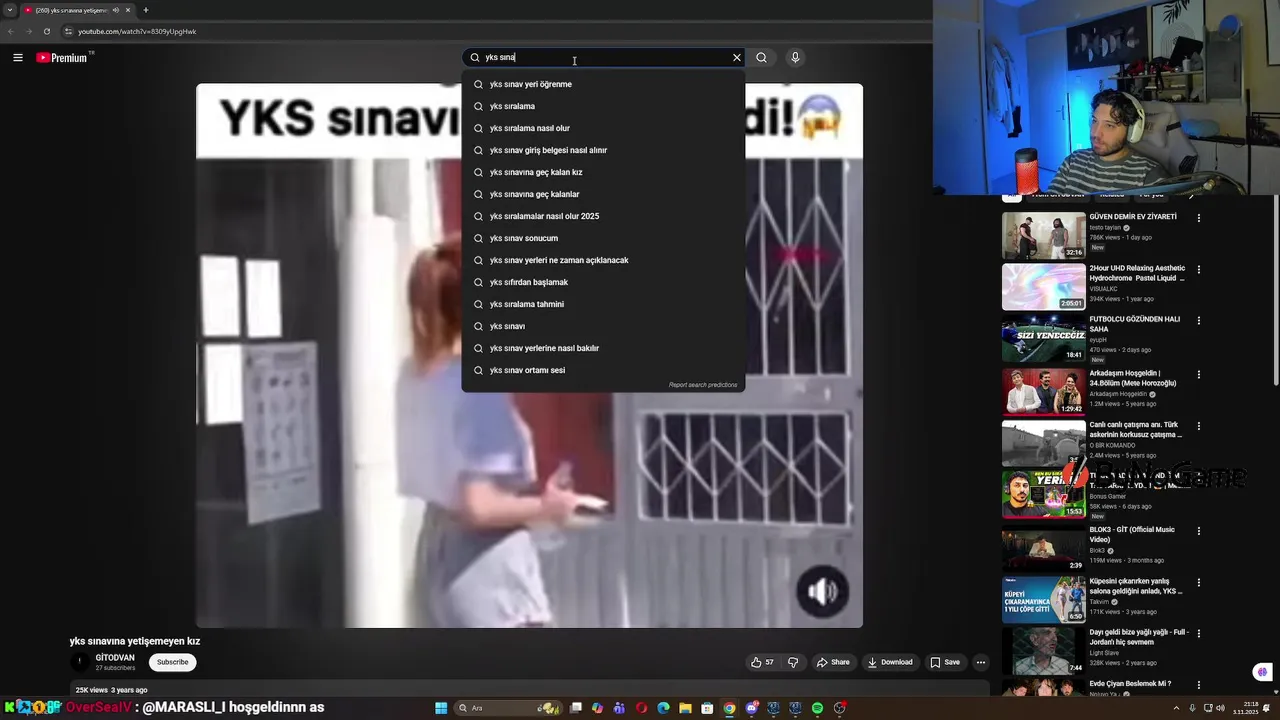Download the video
1280x720 pixels.
[x=890, y=662]
